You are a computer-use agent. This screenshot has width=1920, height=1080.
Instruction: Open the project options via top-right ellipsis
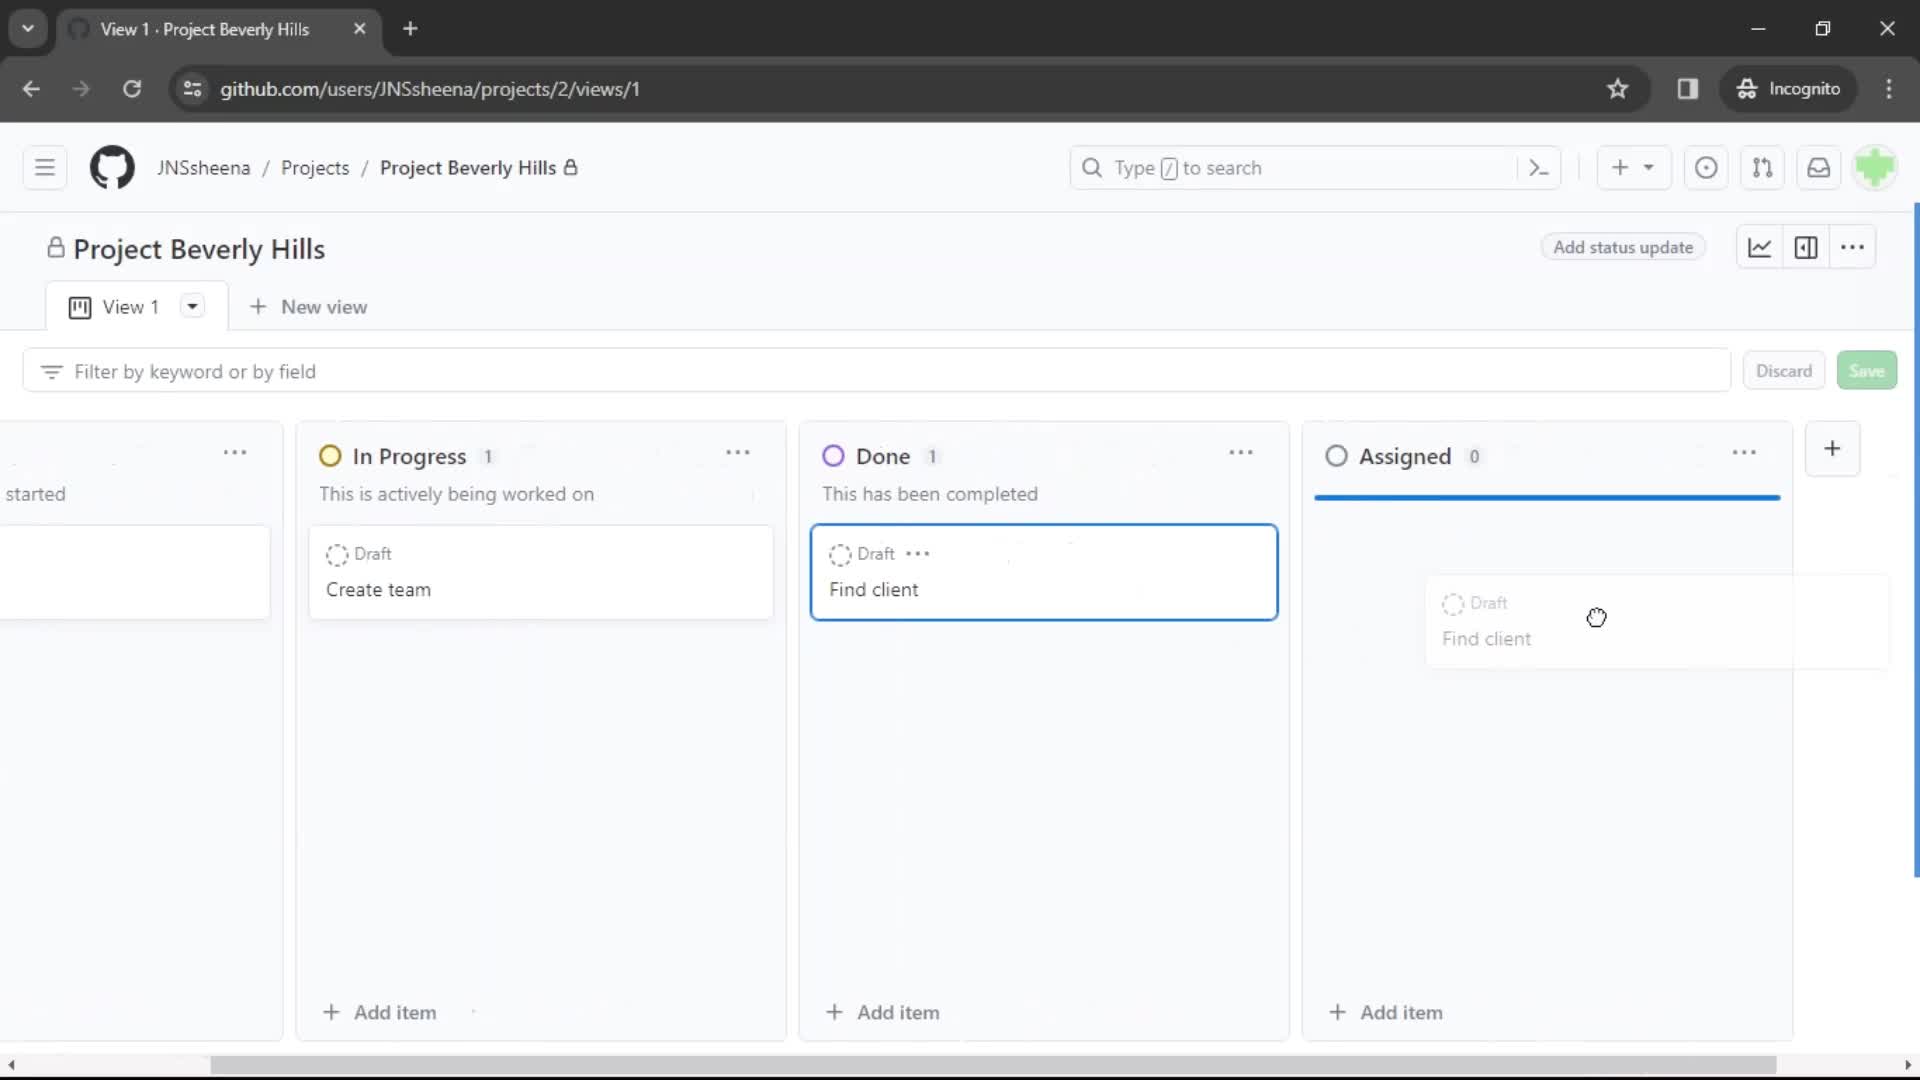point(1853,248)
